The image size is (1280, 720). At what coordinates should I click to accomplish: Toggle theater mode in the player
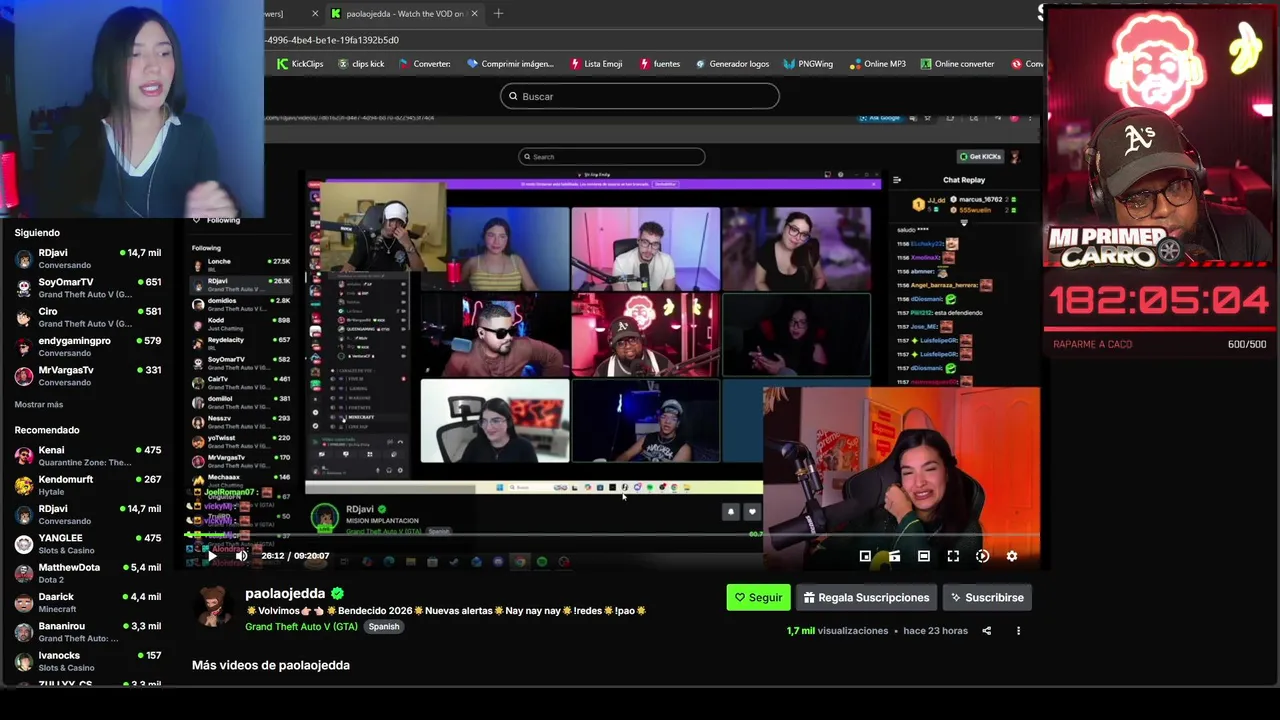click(x=924, y=556)
